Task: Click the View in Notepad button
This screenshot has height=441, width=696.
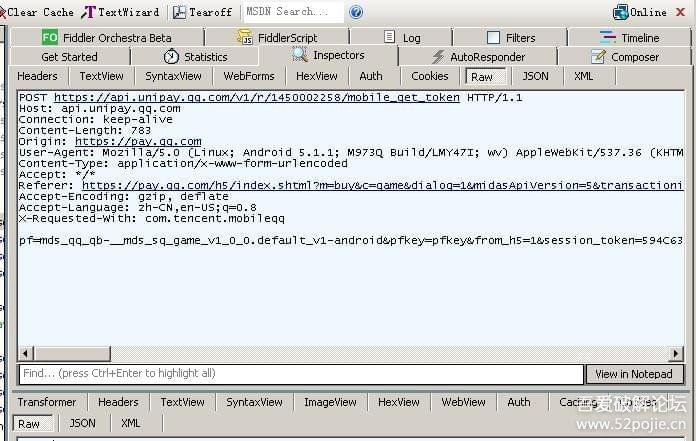Action: point(634,374)
